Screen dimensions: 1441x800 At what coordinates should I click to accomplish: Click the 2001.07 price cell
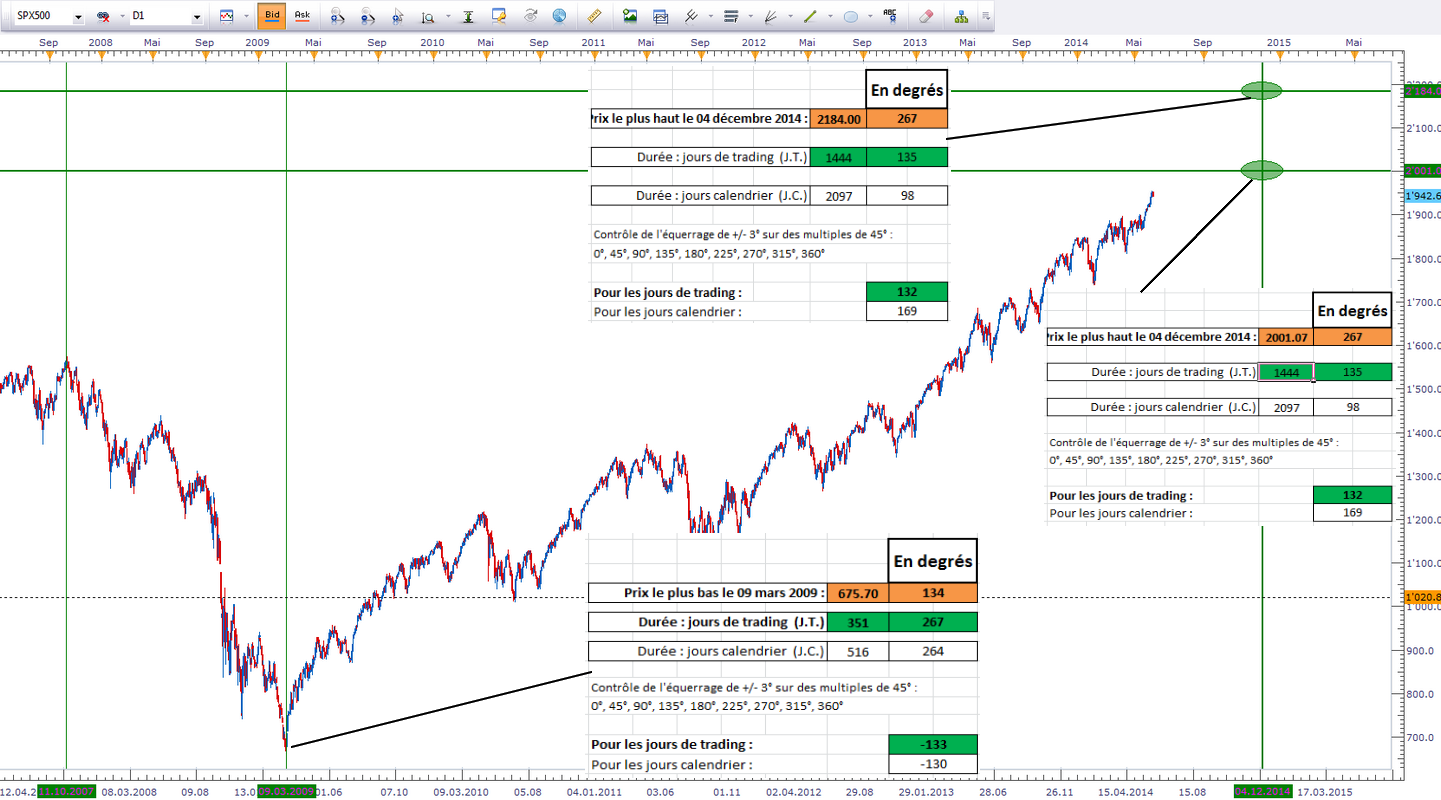point(1287,337)
